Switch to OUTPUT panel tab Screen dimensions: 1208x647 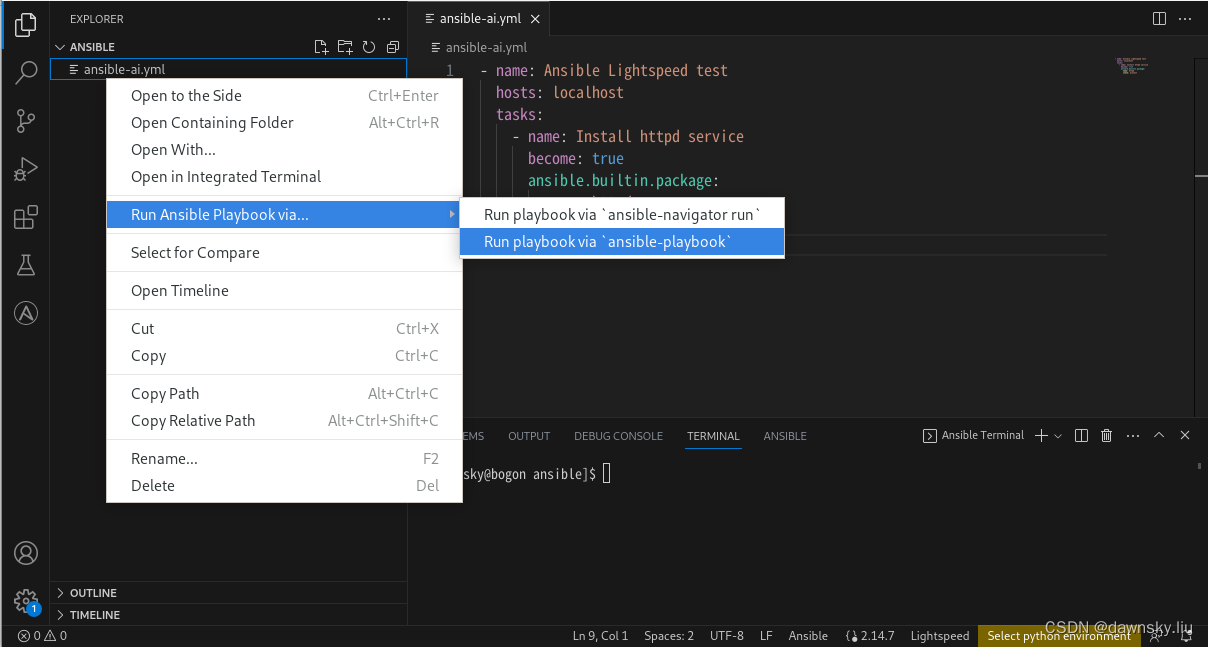[529, 436]
